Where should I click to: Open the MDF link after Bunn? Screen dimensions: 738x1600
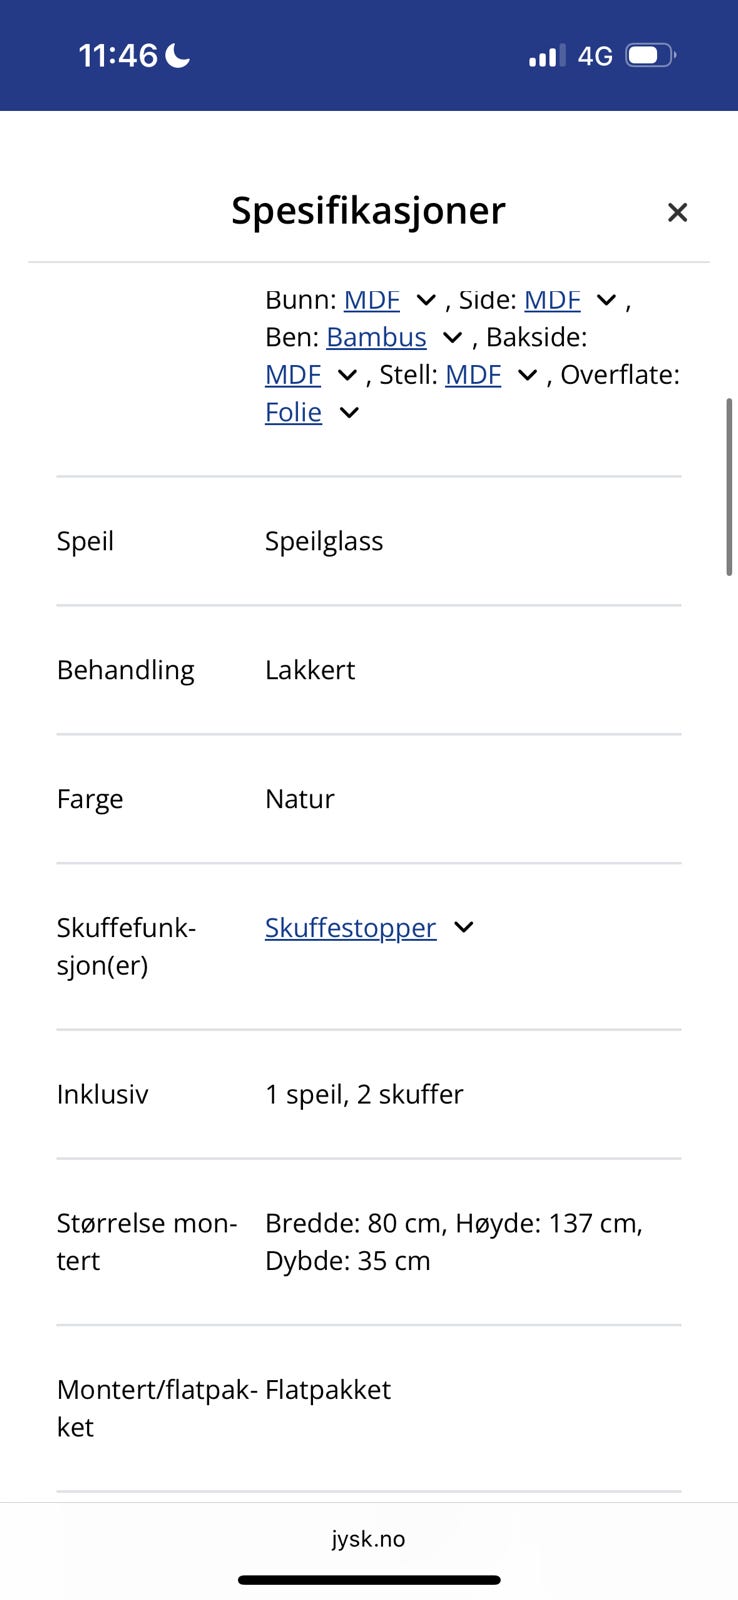click(x=371, y=300)
